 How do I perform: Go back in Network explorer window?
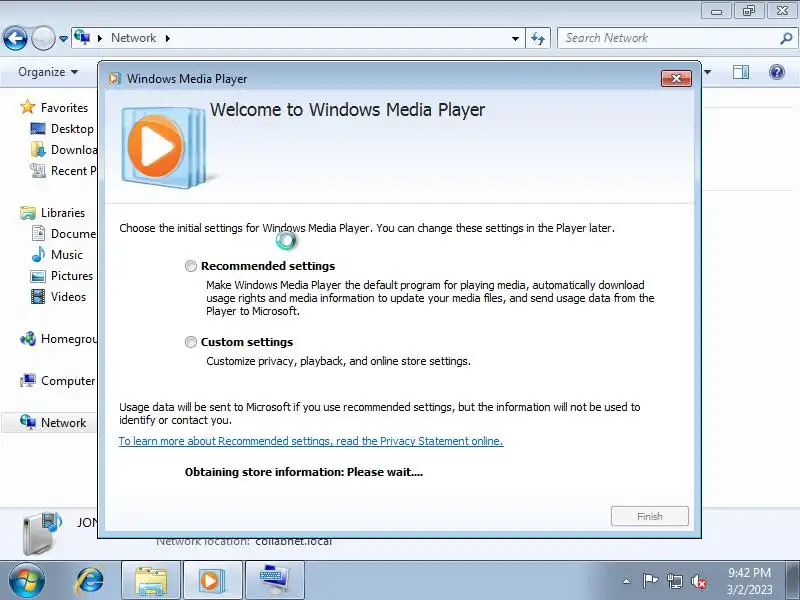15,38
